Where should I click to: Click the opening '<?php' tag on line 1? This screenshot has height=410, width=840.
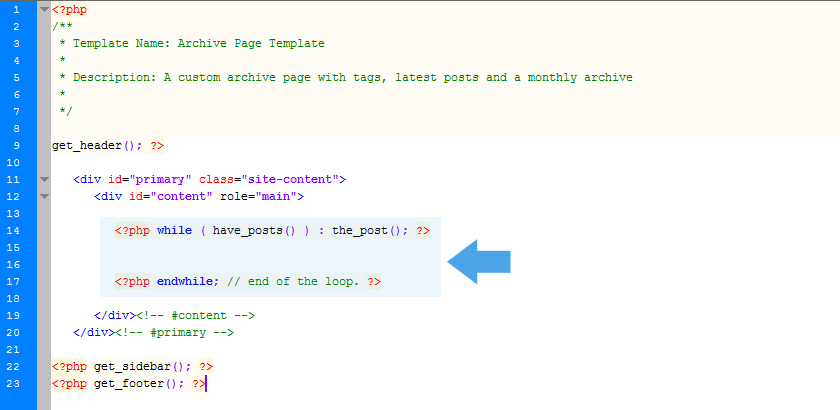click(x=69, y=10)
